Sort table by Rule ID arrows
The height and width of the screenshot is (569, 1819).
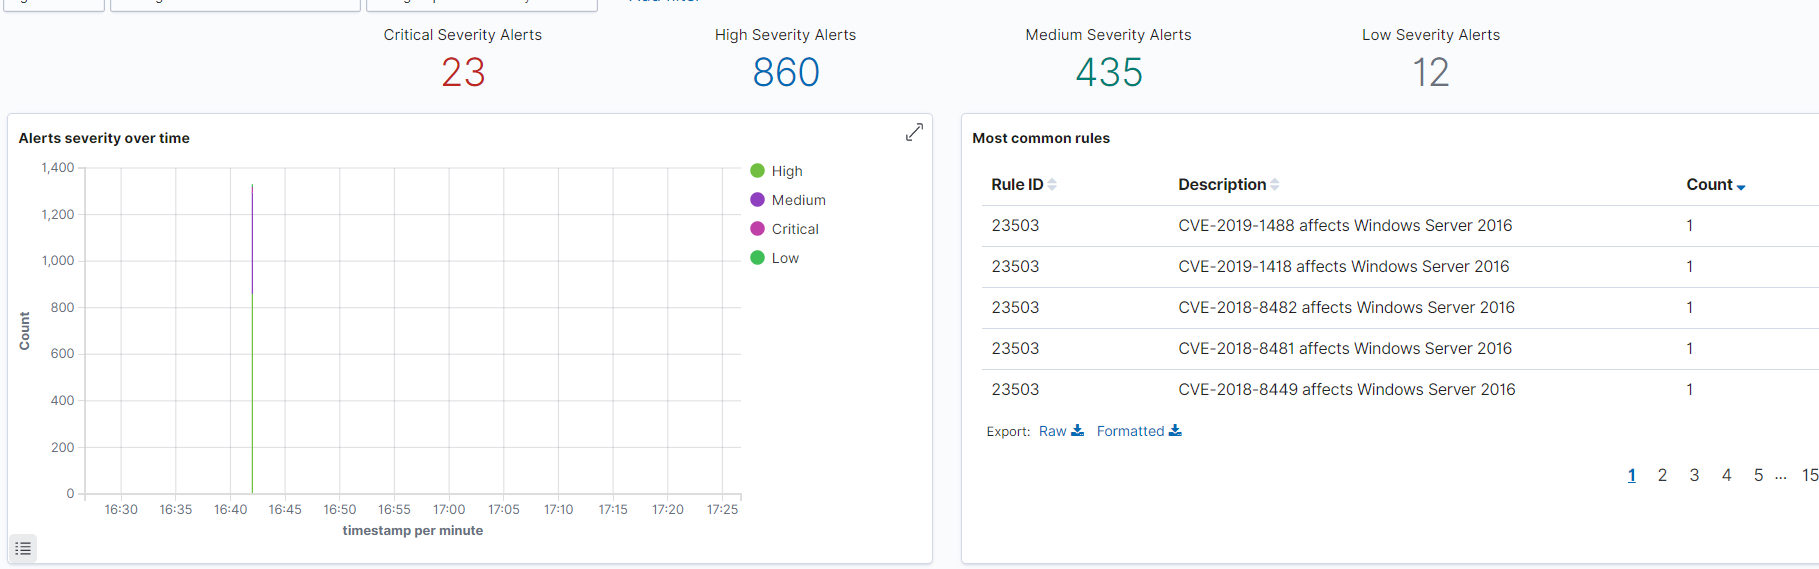pyautogui.click(x=1052, y=185)
